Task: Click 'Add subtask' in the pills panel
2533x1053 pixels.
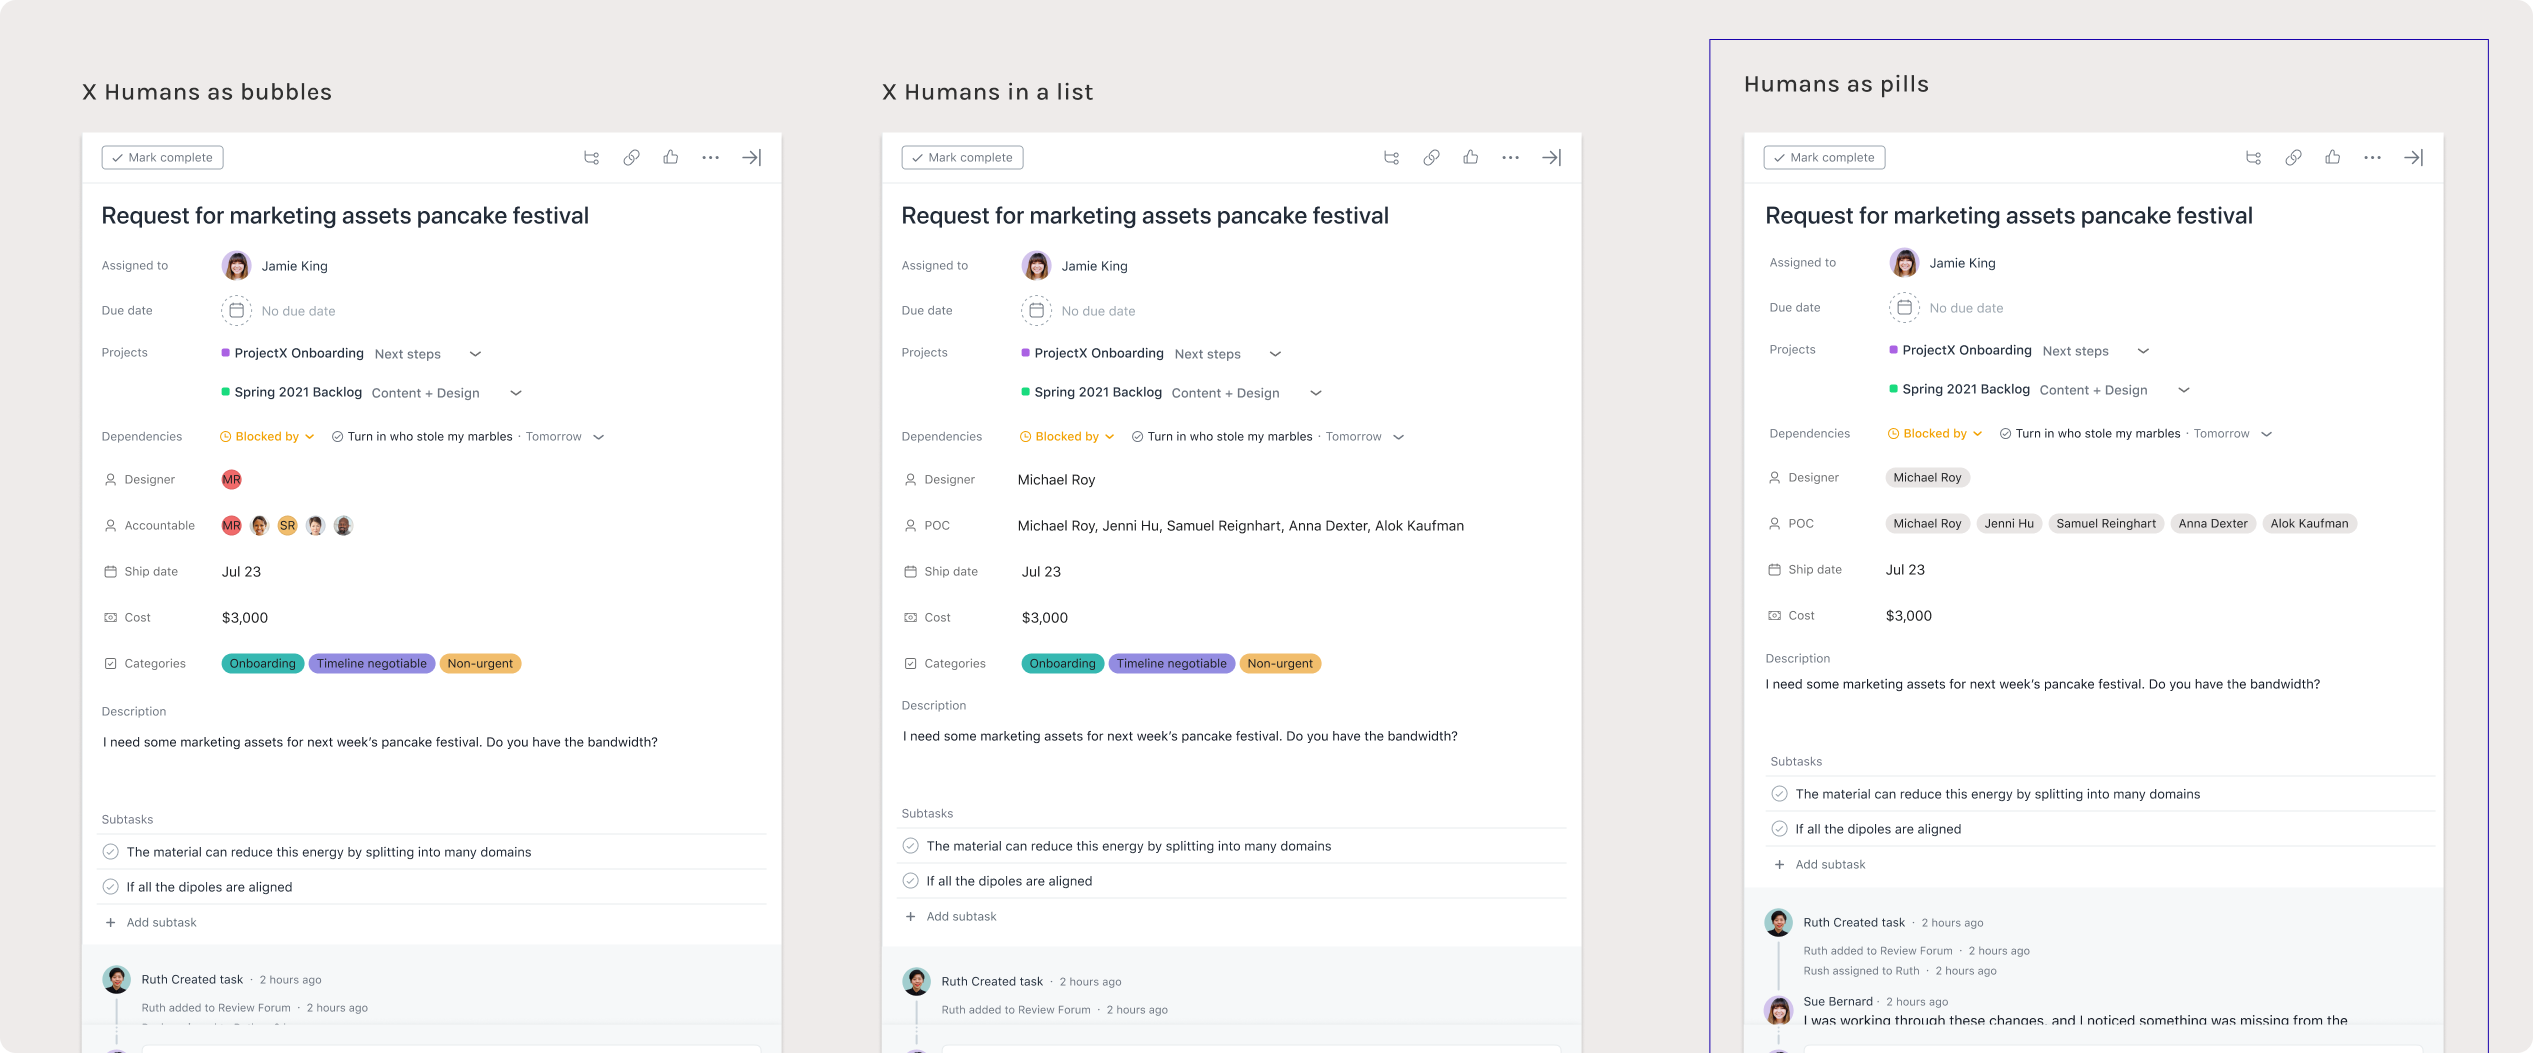Action: tap(1829, 864)
